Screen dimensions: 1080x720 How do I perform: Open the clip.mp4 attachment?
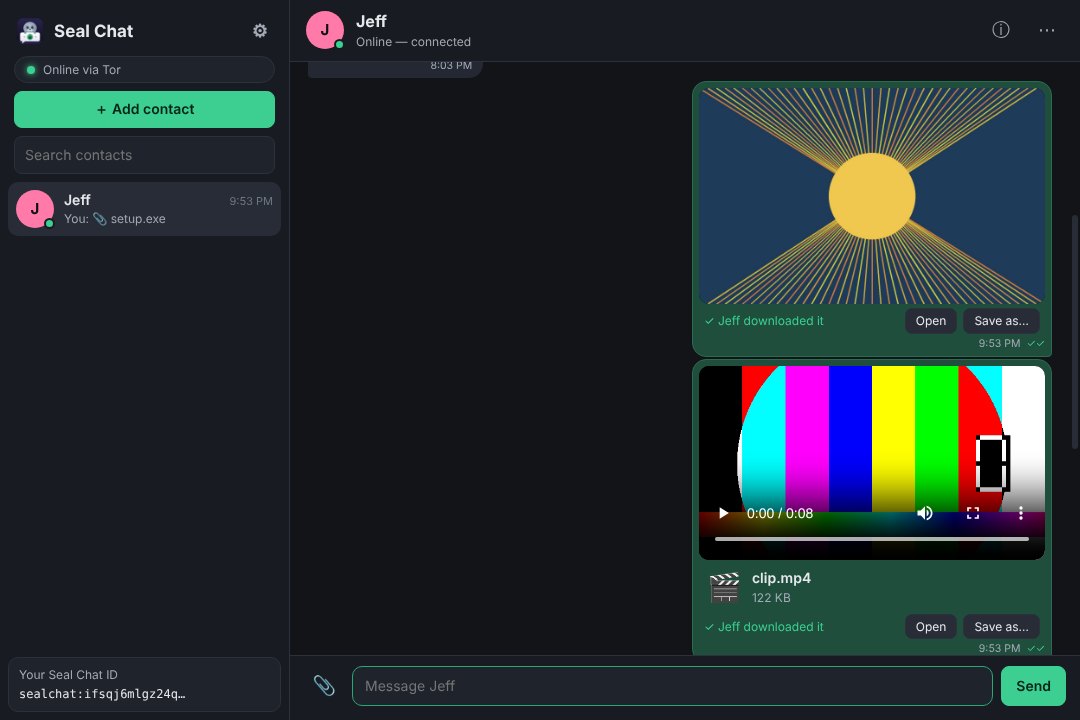tap(931, 627)
